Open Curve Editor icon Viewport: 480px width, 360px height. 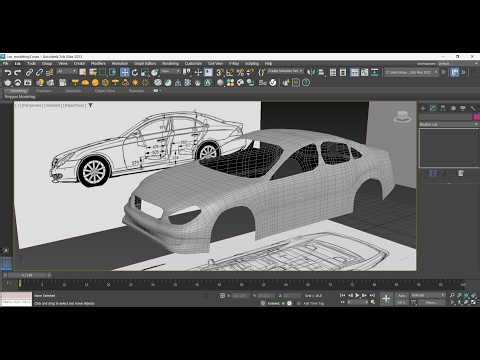[x=365, y=72]
